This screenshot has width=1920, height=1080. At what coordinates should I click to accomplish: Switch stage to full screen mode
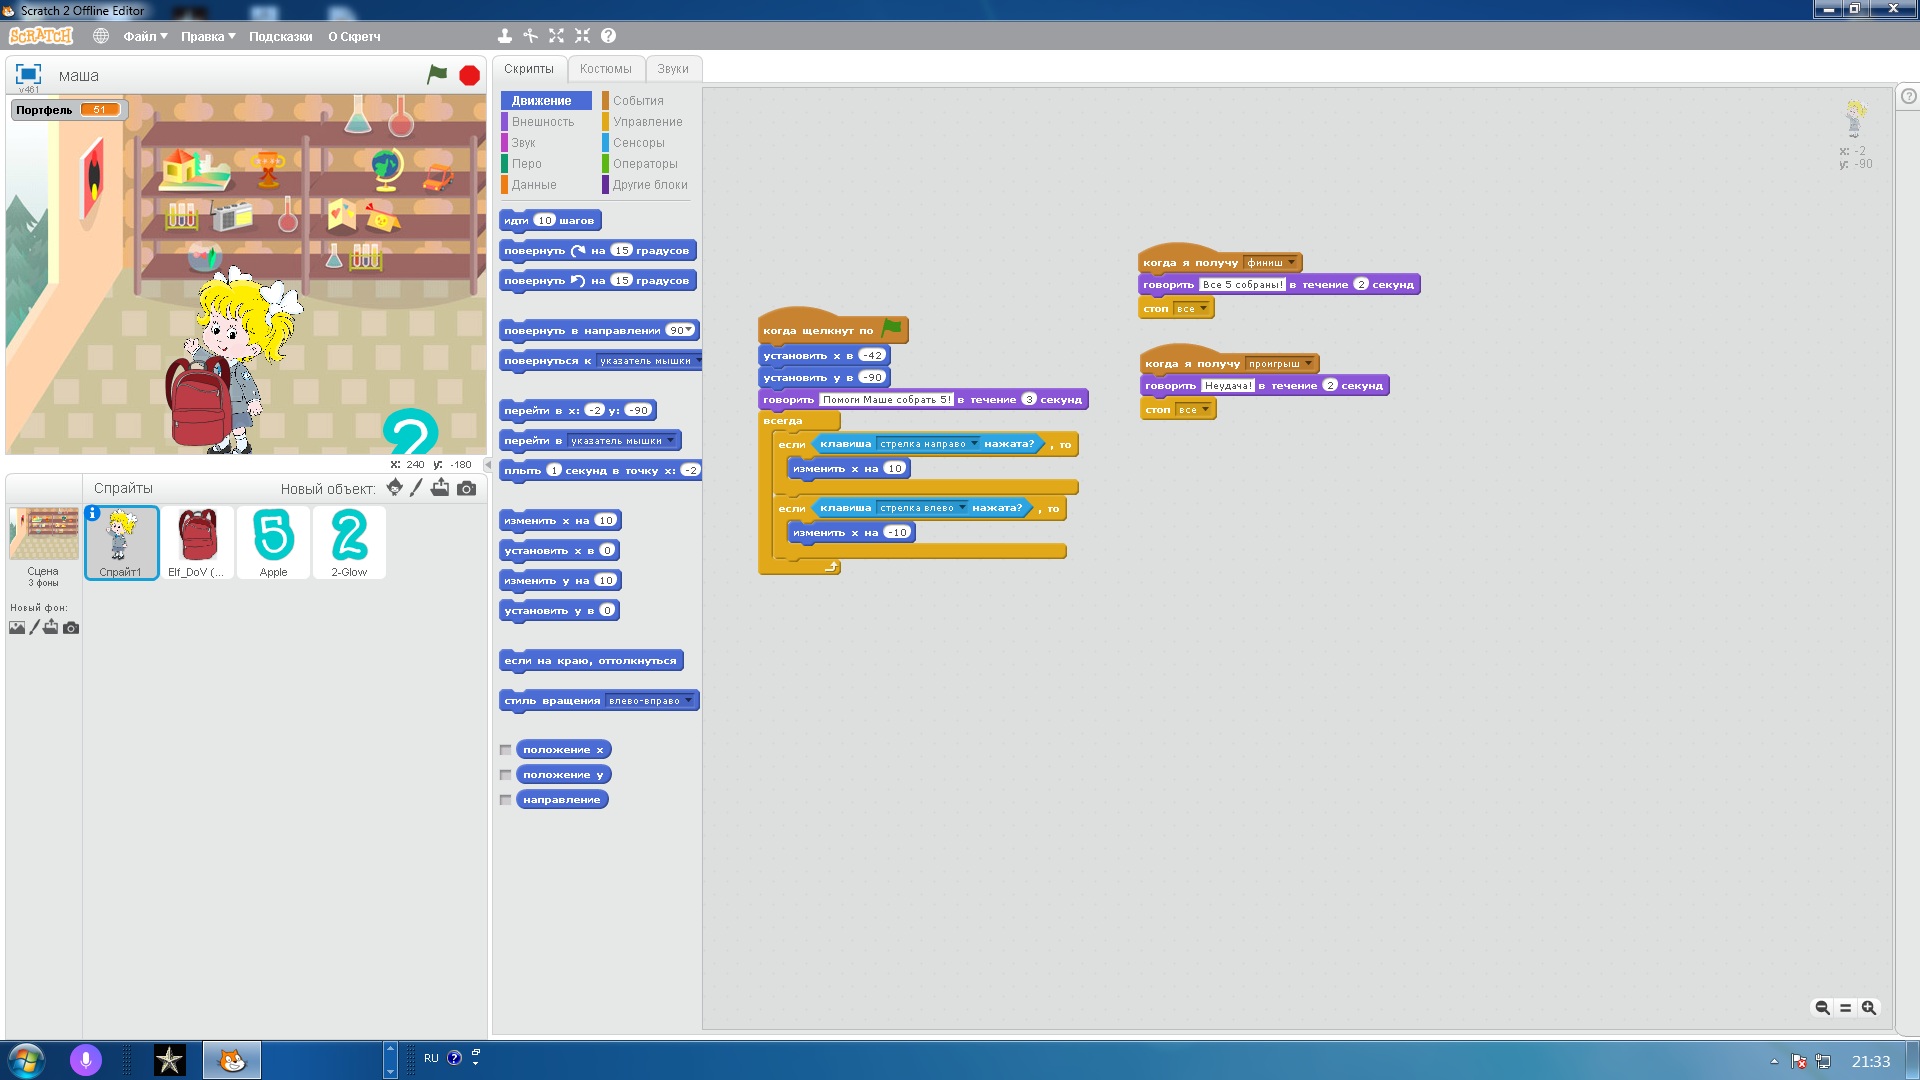tap(28, 74)
